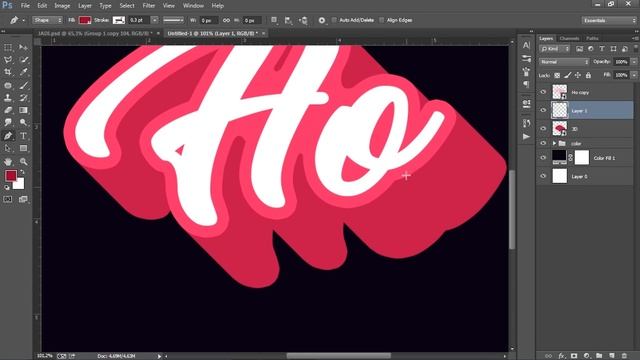Enable Auto Add/Delete checkbox

[x=334, y=20]
